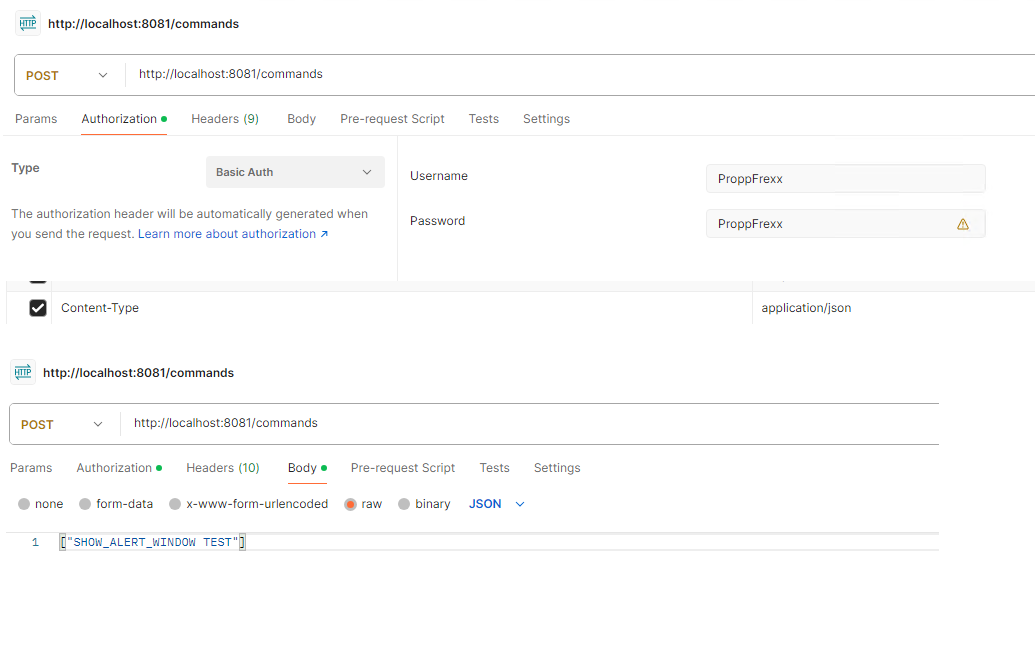Click the HTTP icon beside the lower request title
1035x664 pixels.
pyautogui.click(x=23, y=372)
